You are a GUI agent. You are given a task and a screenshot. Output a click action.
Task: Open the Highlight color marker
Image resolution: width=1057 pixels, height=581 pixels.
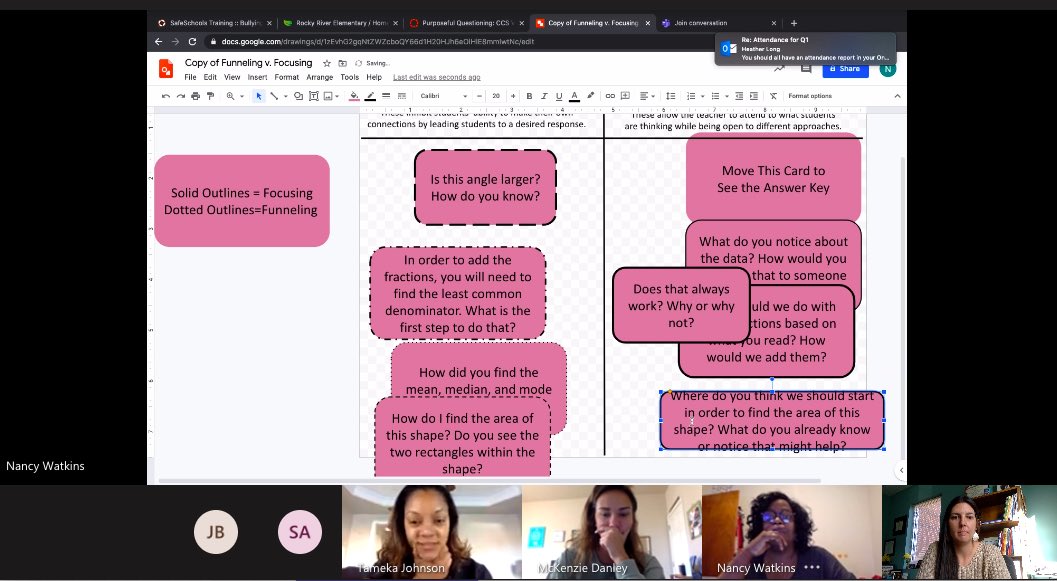point(591,96)
